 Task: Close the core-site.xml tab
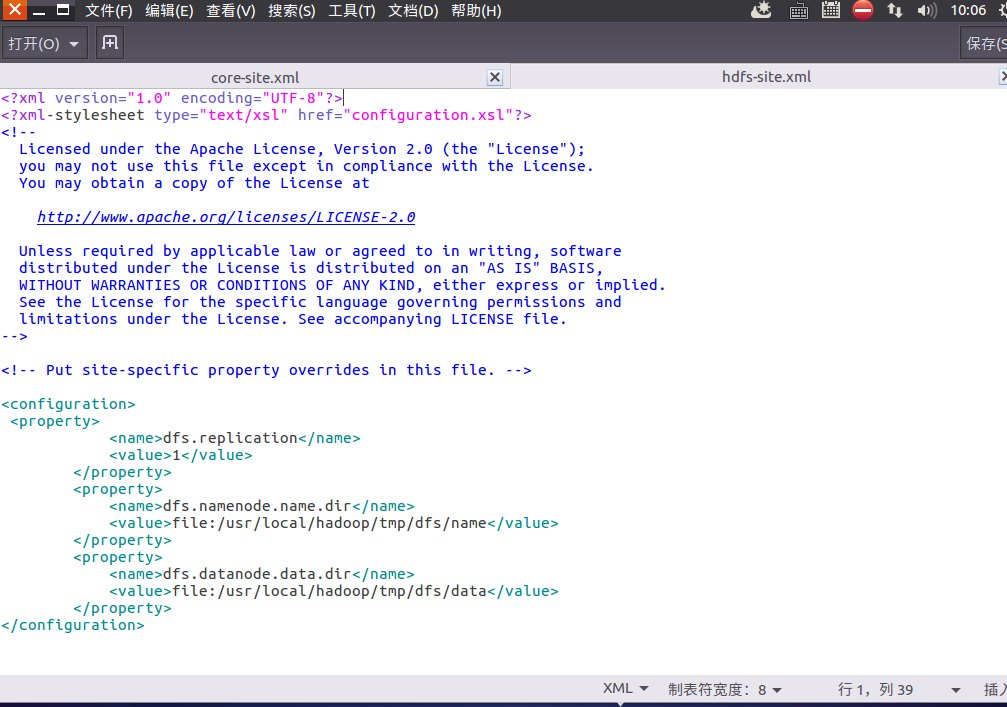[x=495, y=77]
